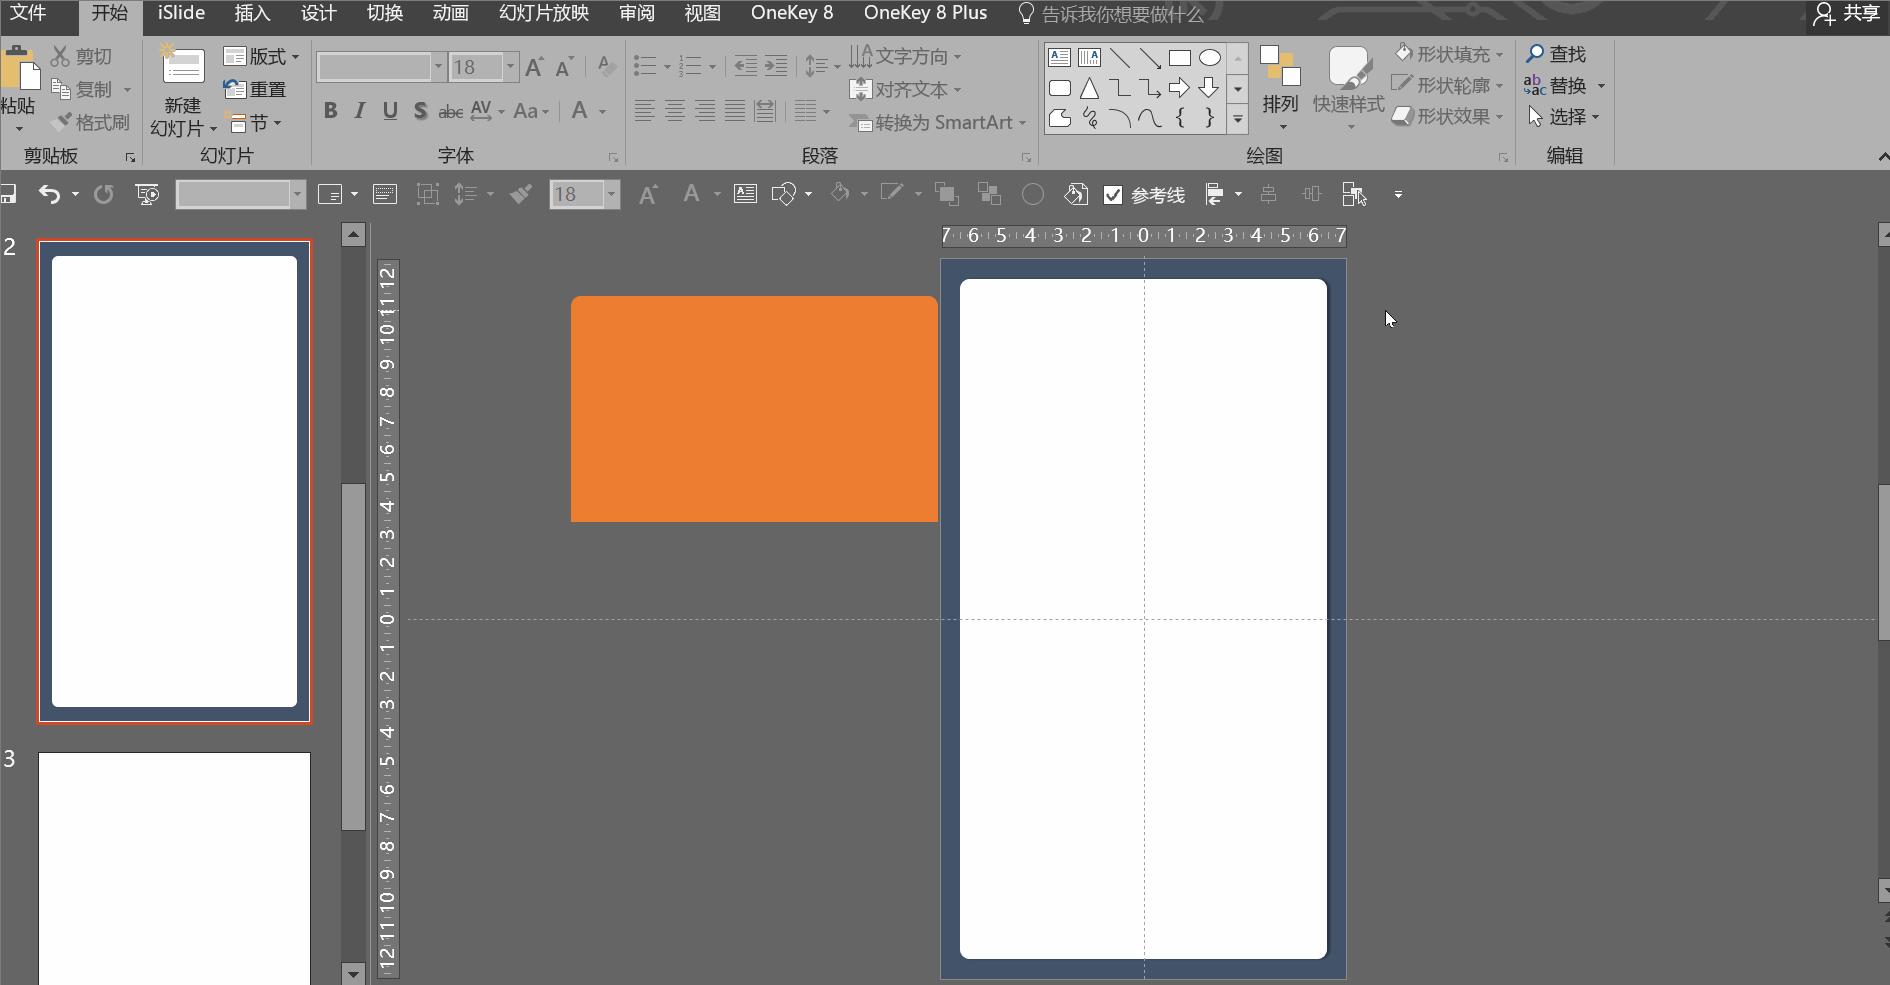Uncheck the 参考线 guides checkbox

(1113, 195)
